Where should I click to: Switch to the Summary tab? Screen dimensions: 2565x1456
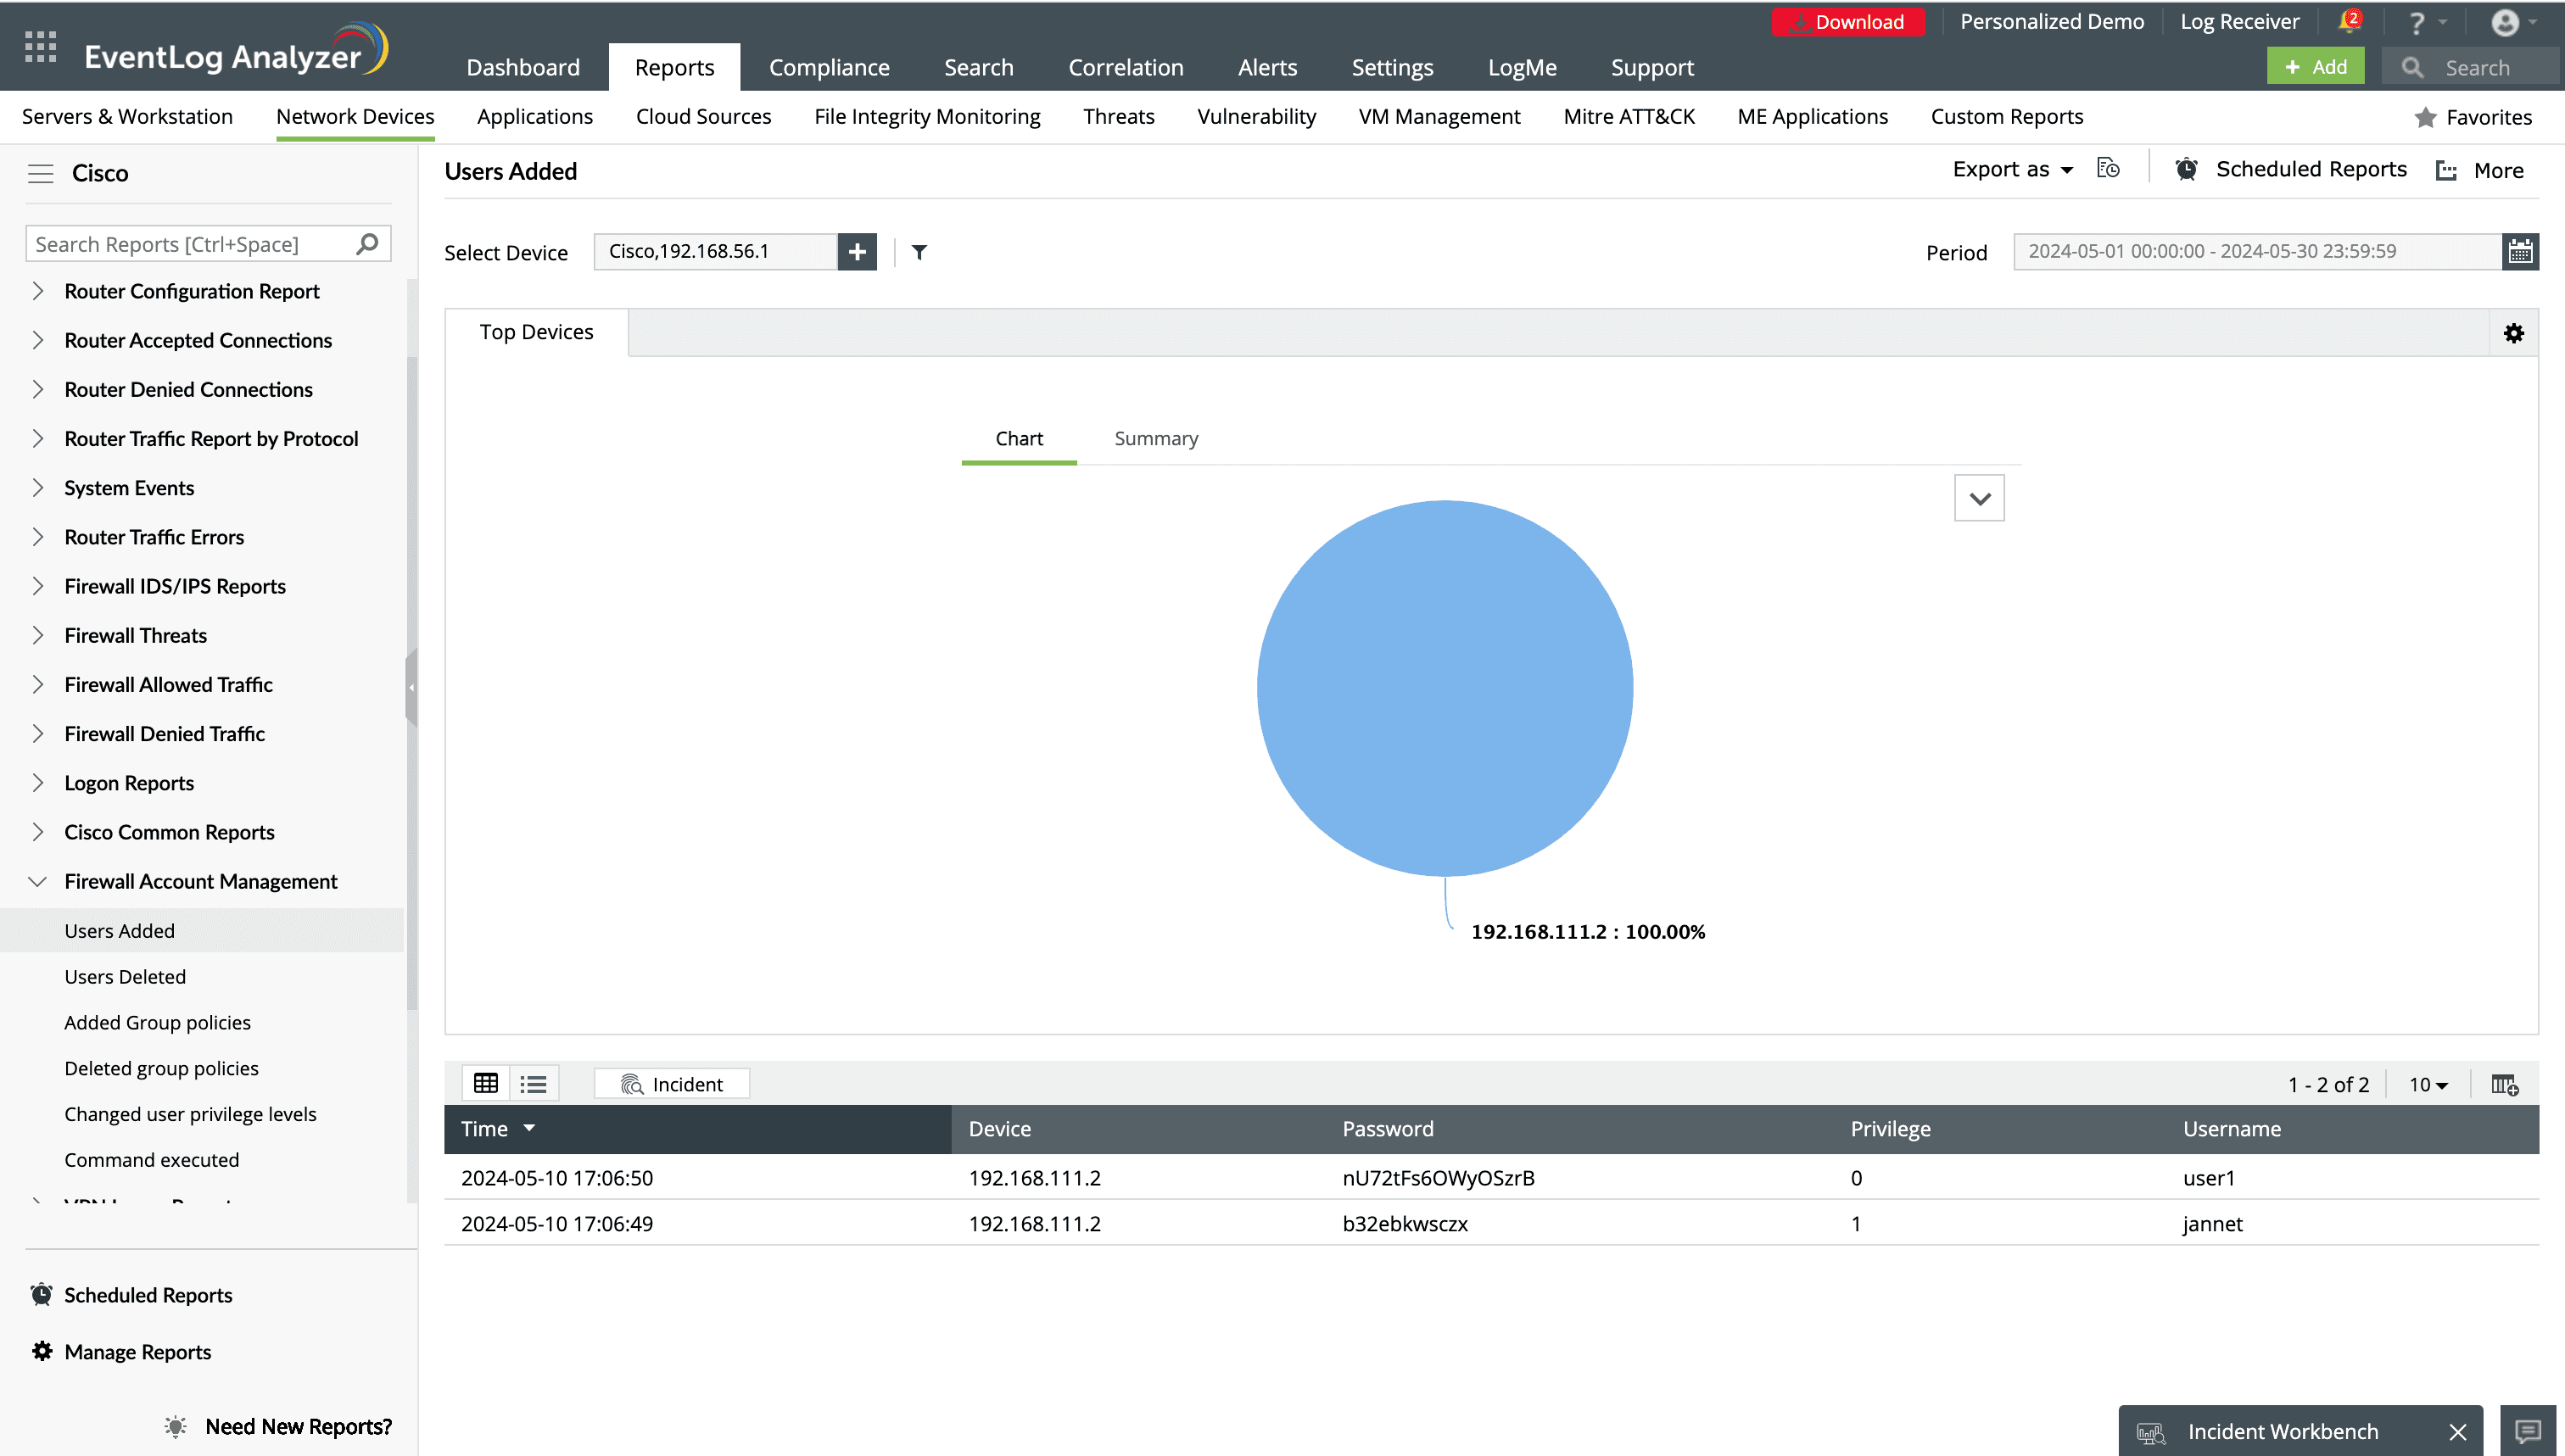point(1155,438)
